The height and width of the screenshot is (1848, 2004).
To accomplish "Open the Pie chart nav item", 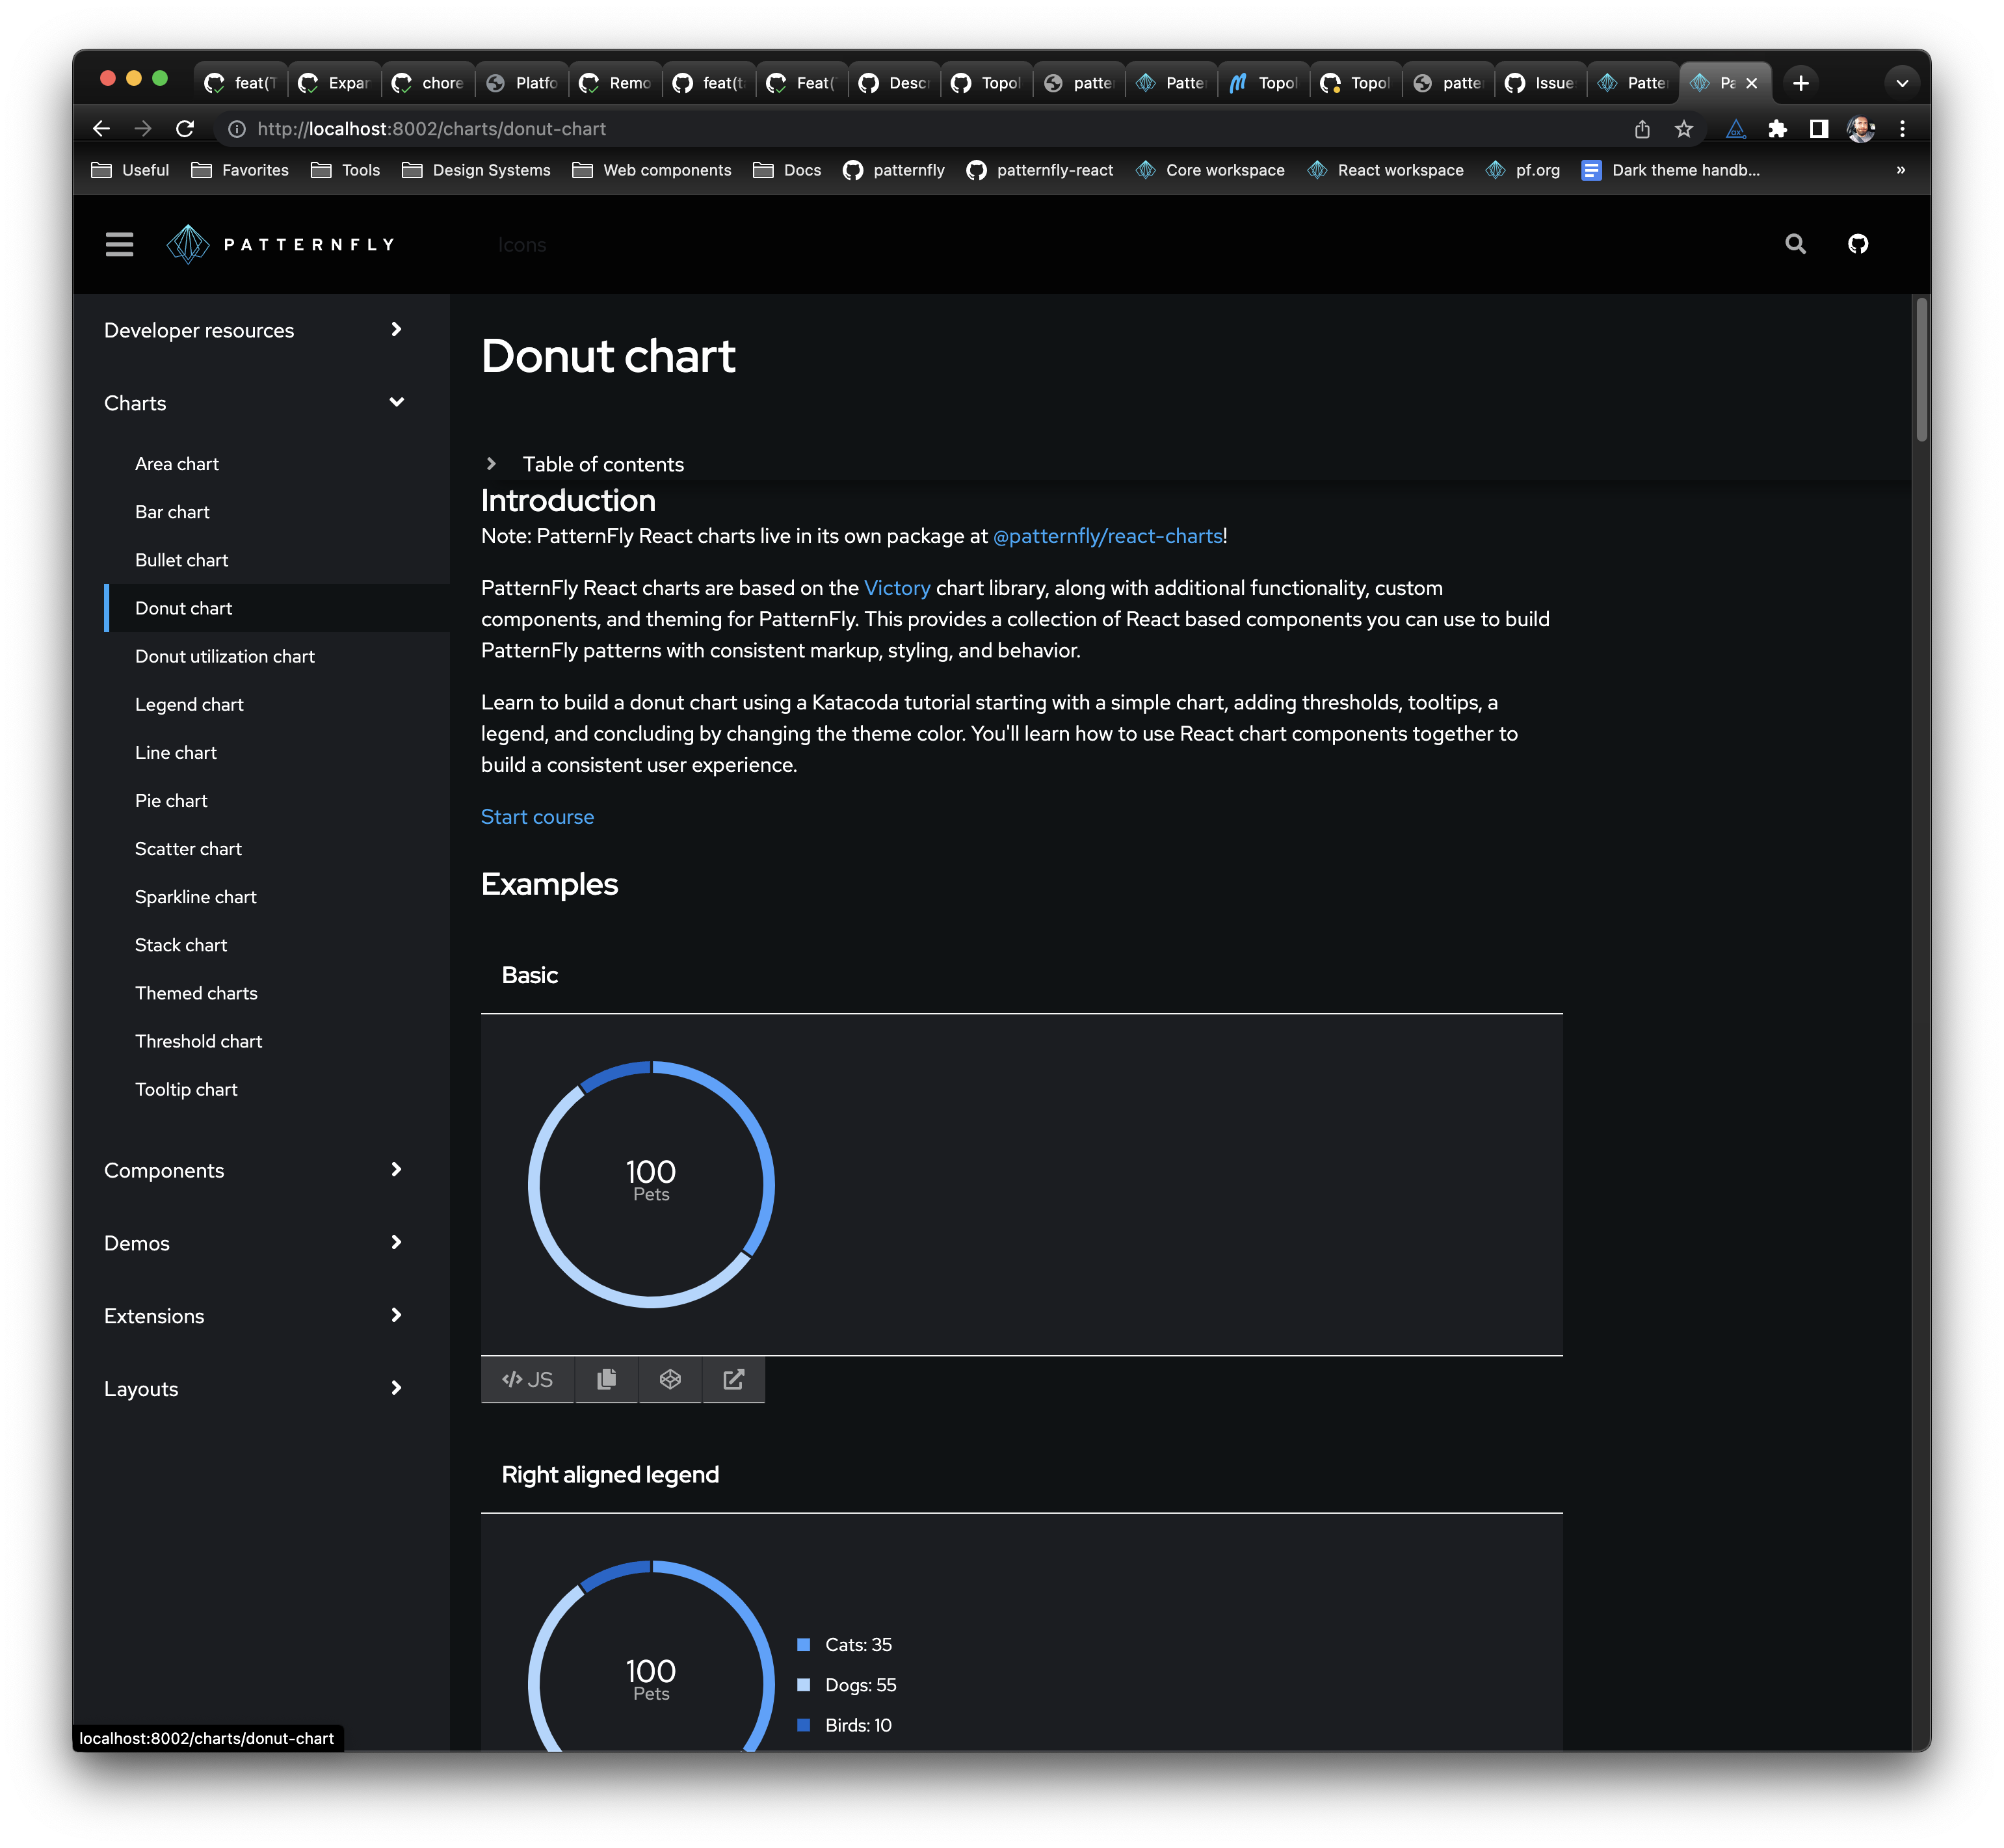I will click(x=171, y=800).
